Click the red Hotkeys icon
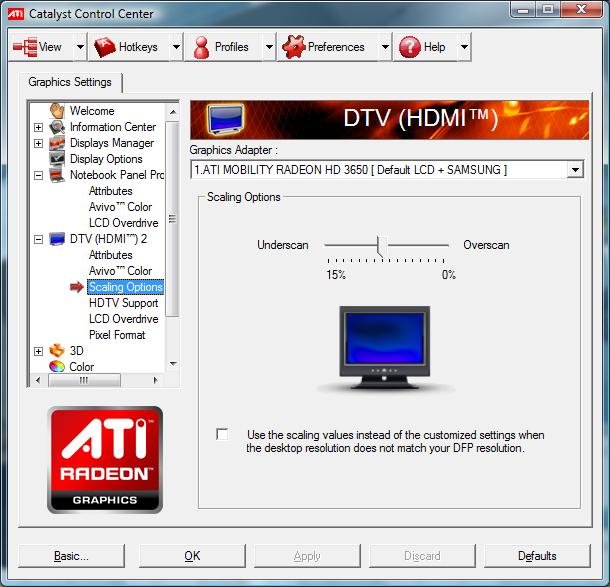 pyautogui.click(x=105, y=47)
